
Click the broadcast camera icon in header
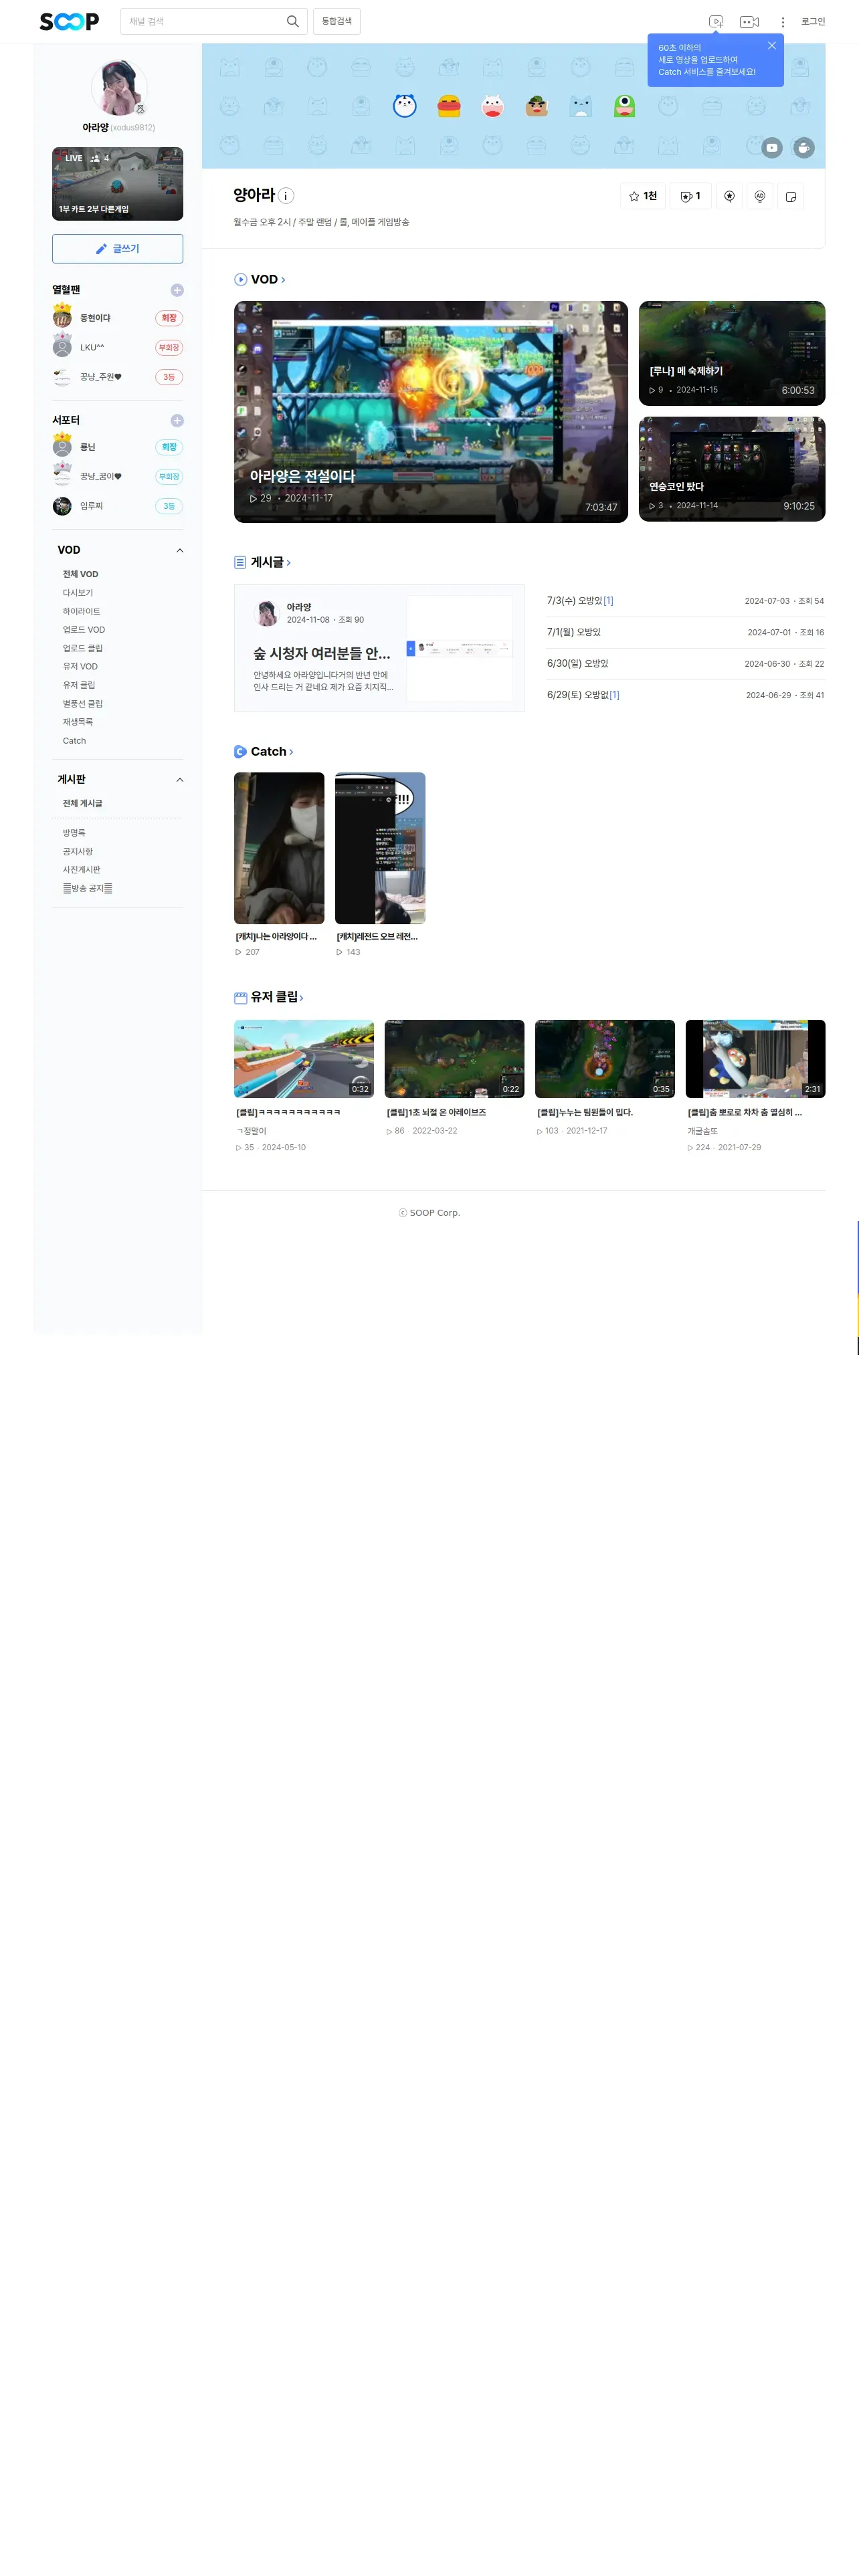coord(749,21)
